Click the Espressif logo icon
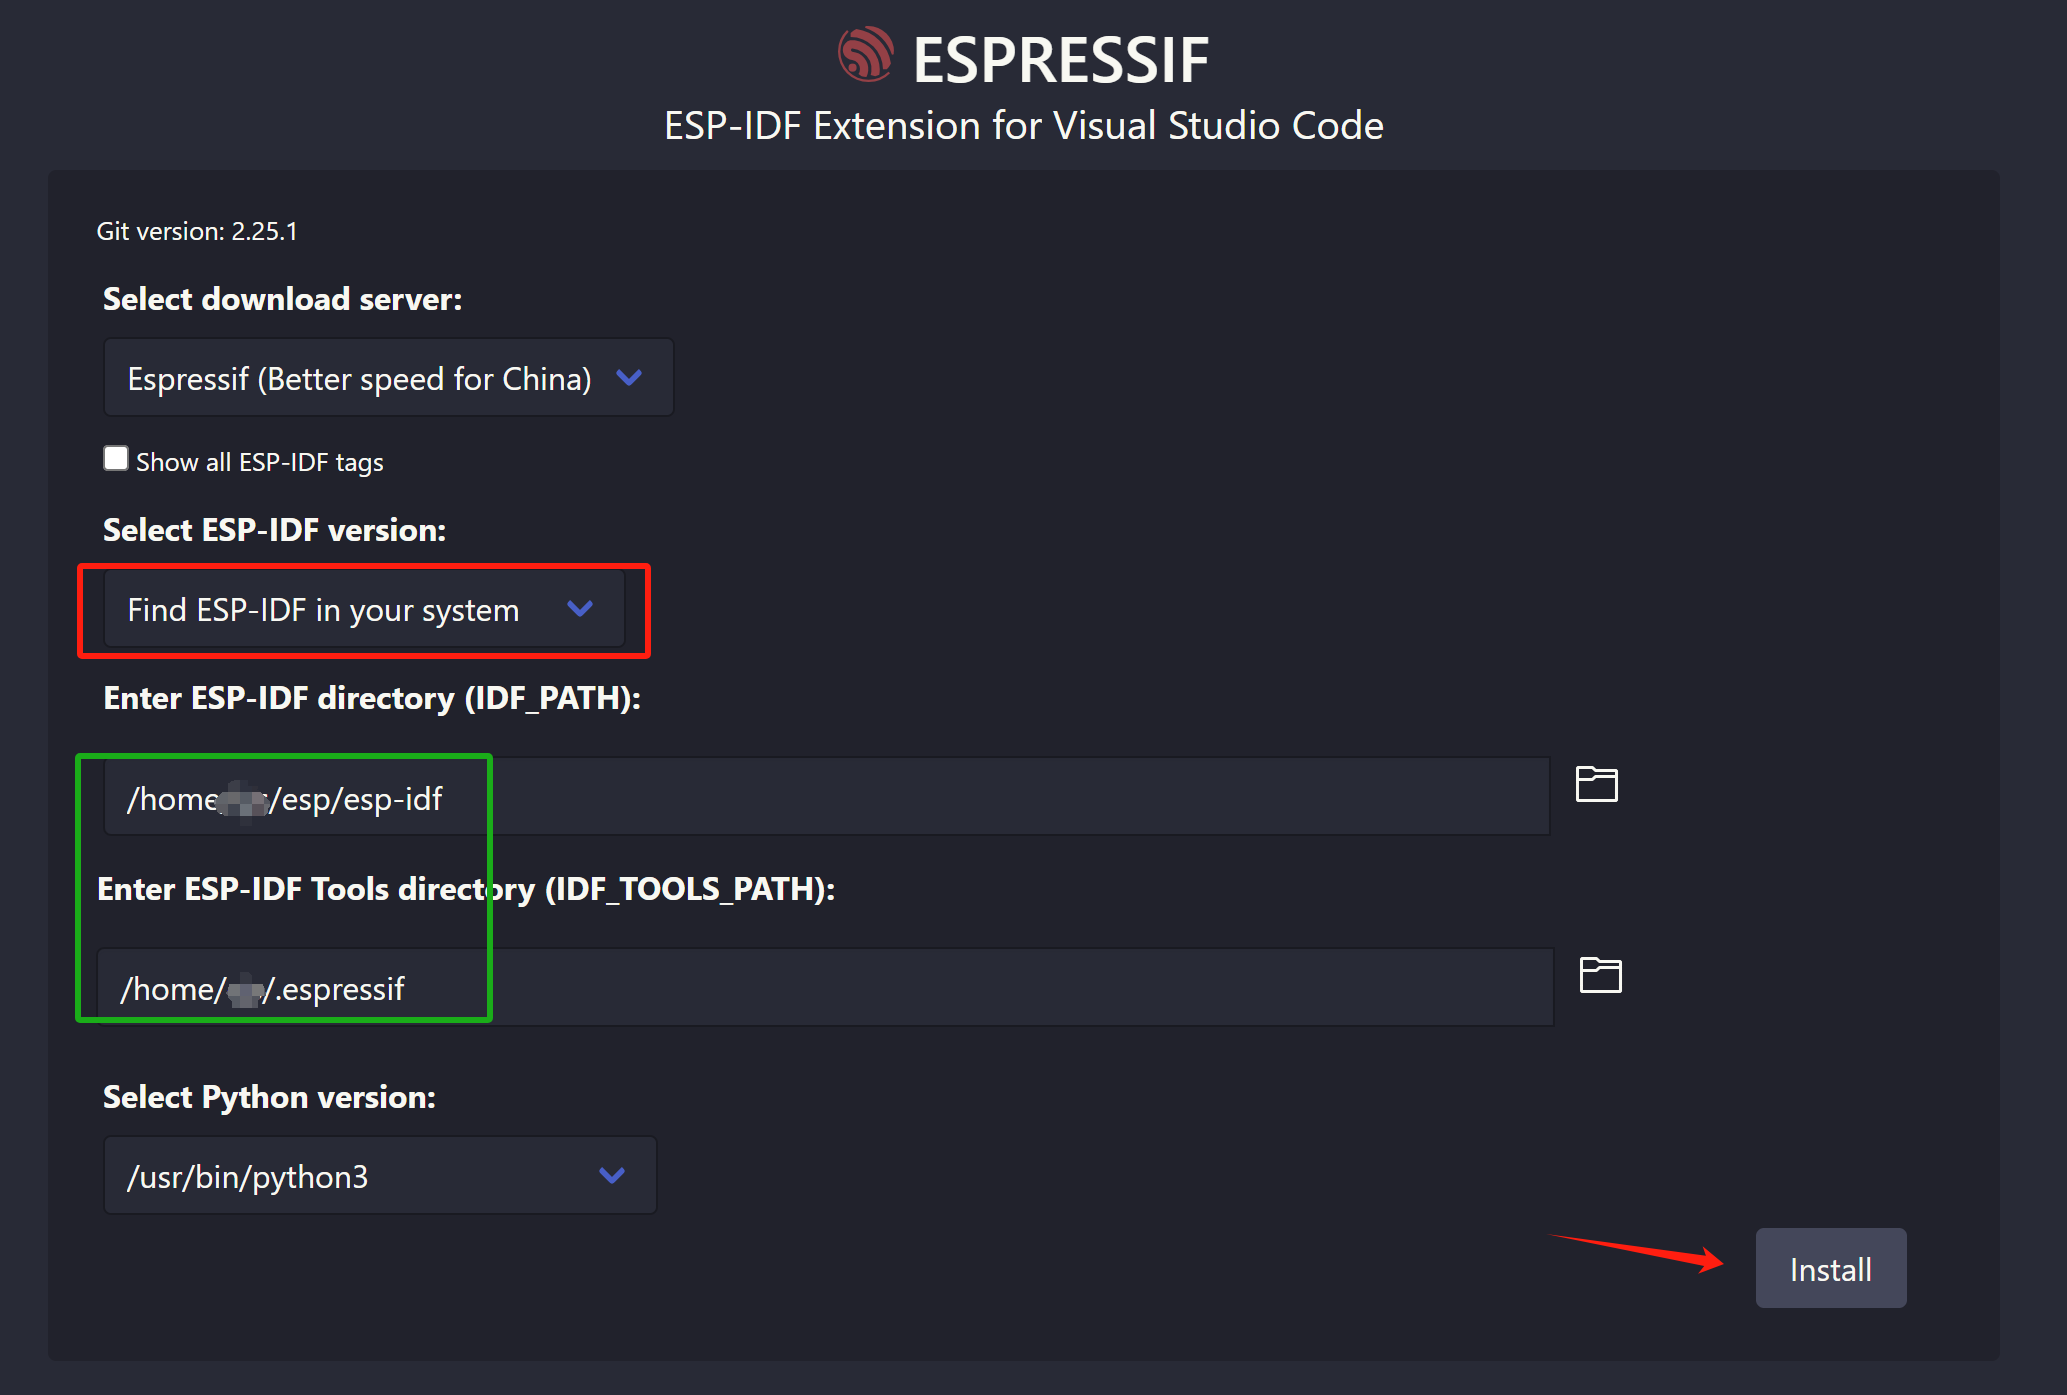This screenshot has height=1395, width=2067. point(866,57)
